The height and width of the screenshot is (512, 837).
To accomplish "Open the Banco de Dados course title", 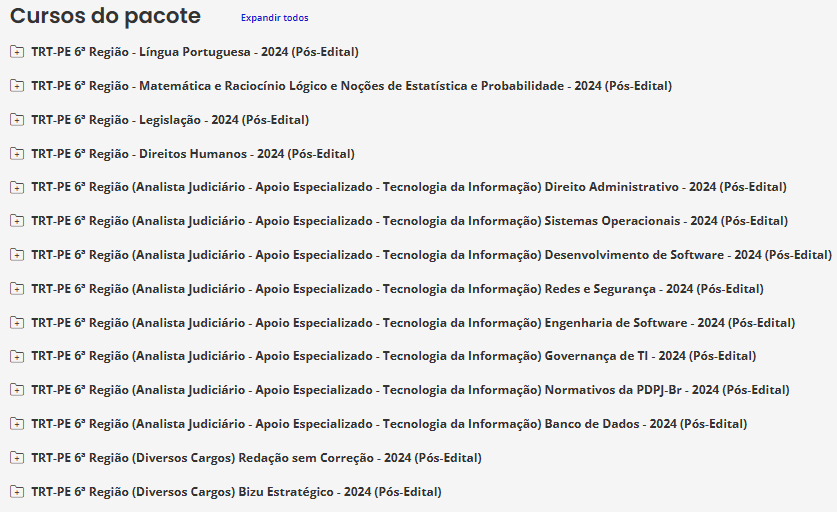I will tap(389, 424).
